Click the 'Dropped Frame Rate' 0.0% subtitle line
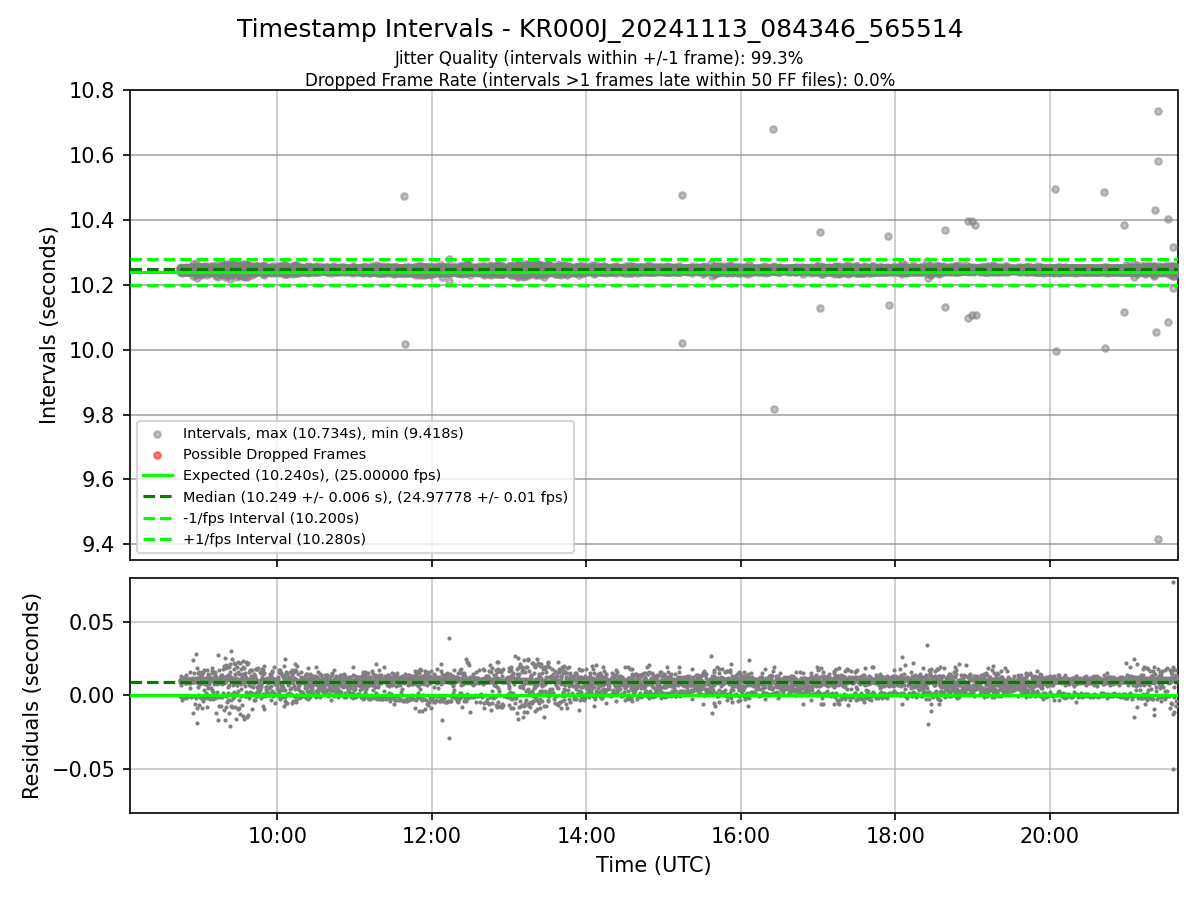1200x900 pixels. tap(600, 80)
